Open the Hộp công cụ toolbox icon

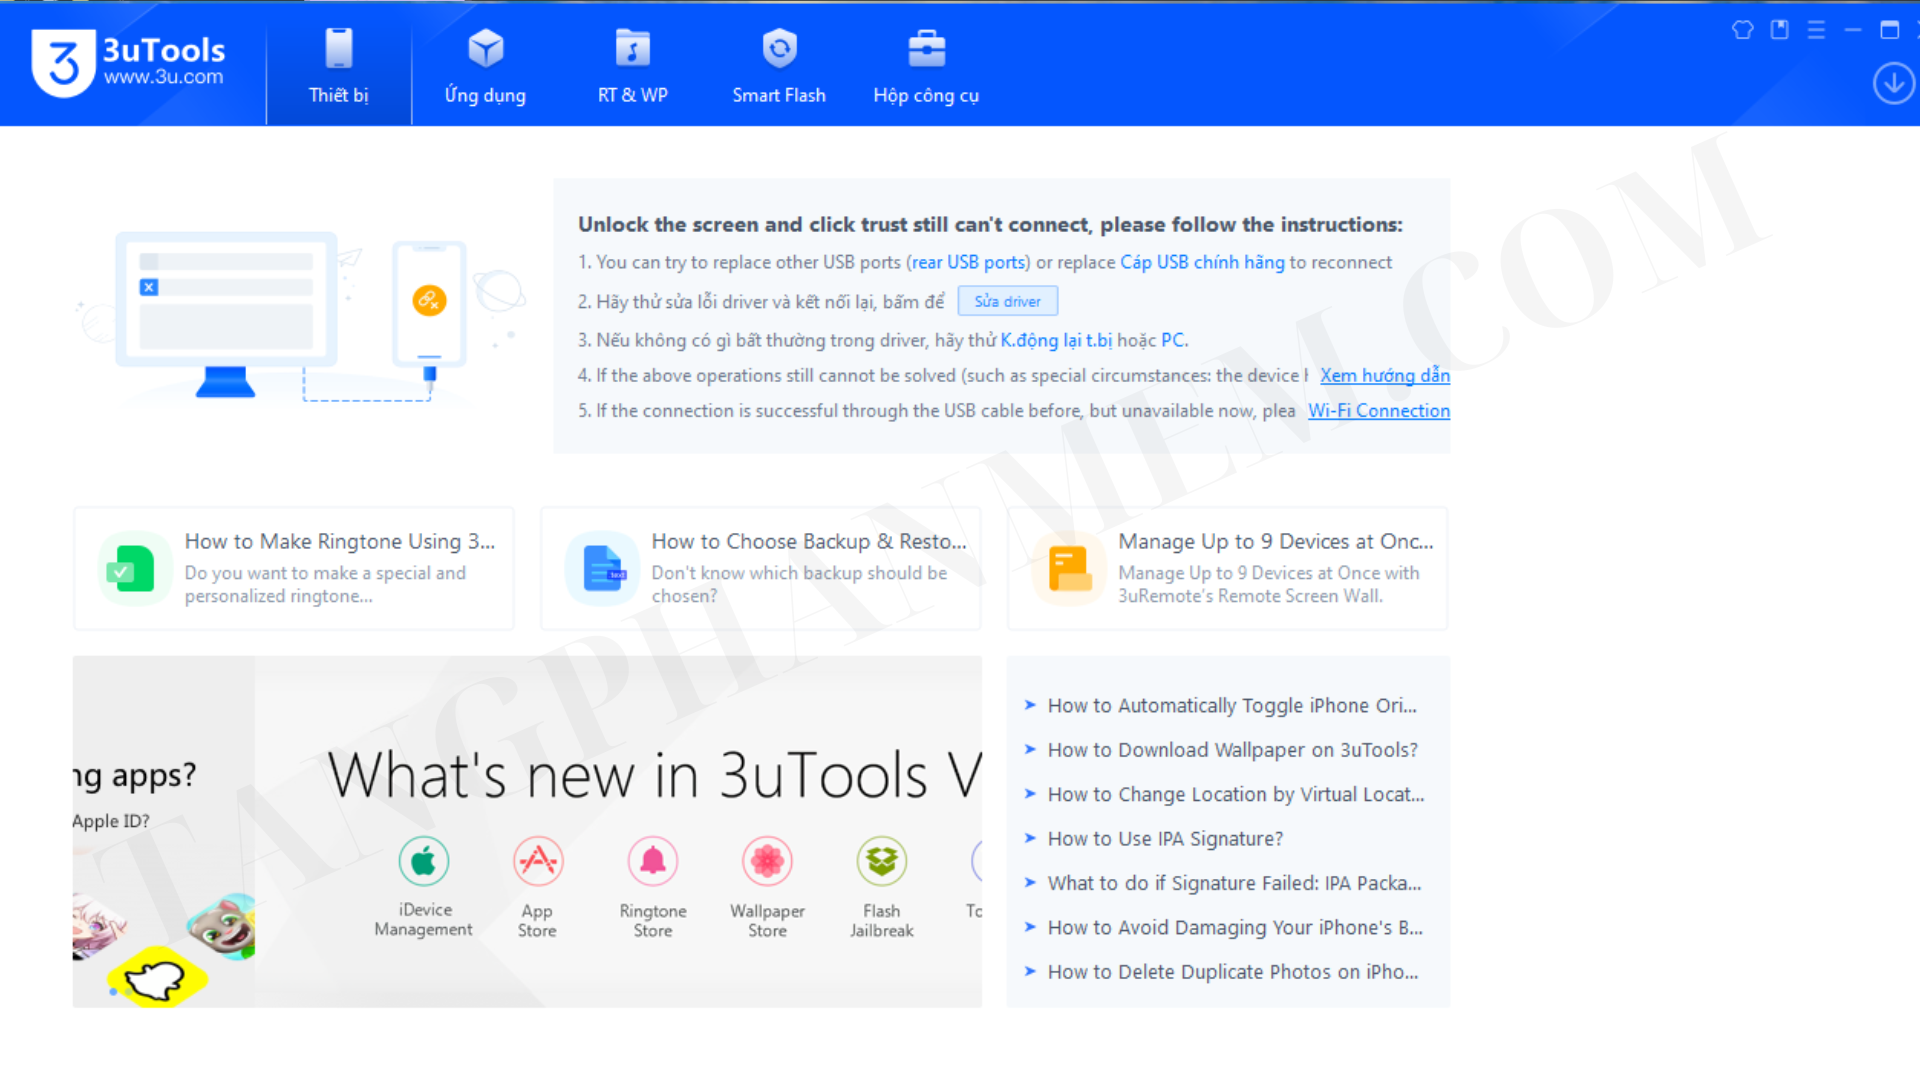(x=926, y=48)
